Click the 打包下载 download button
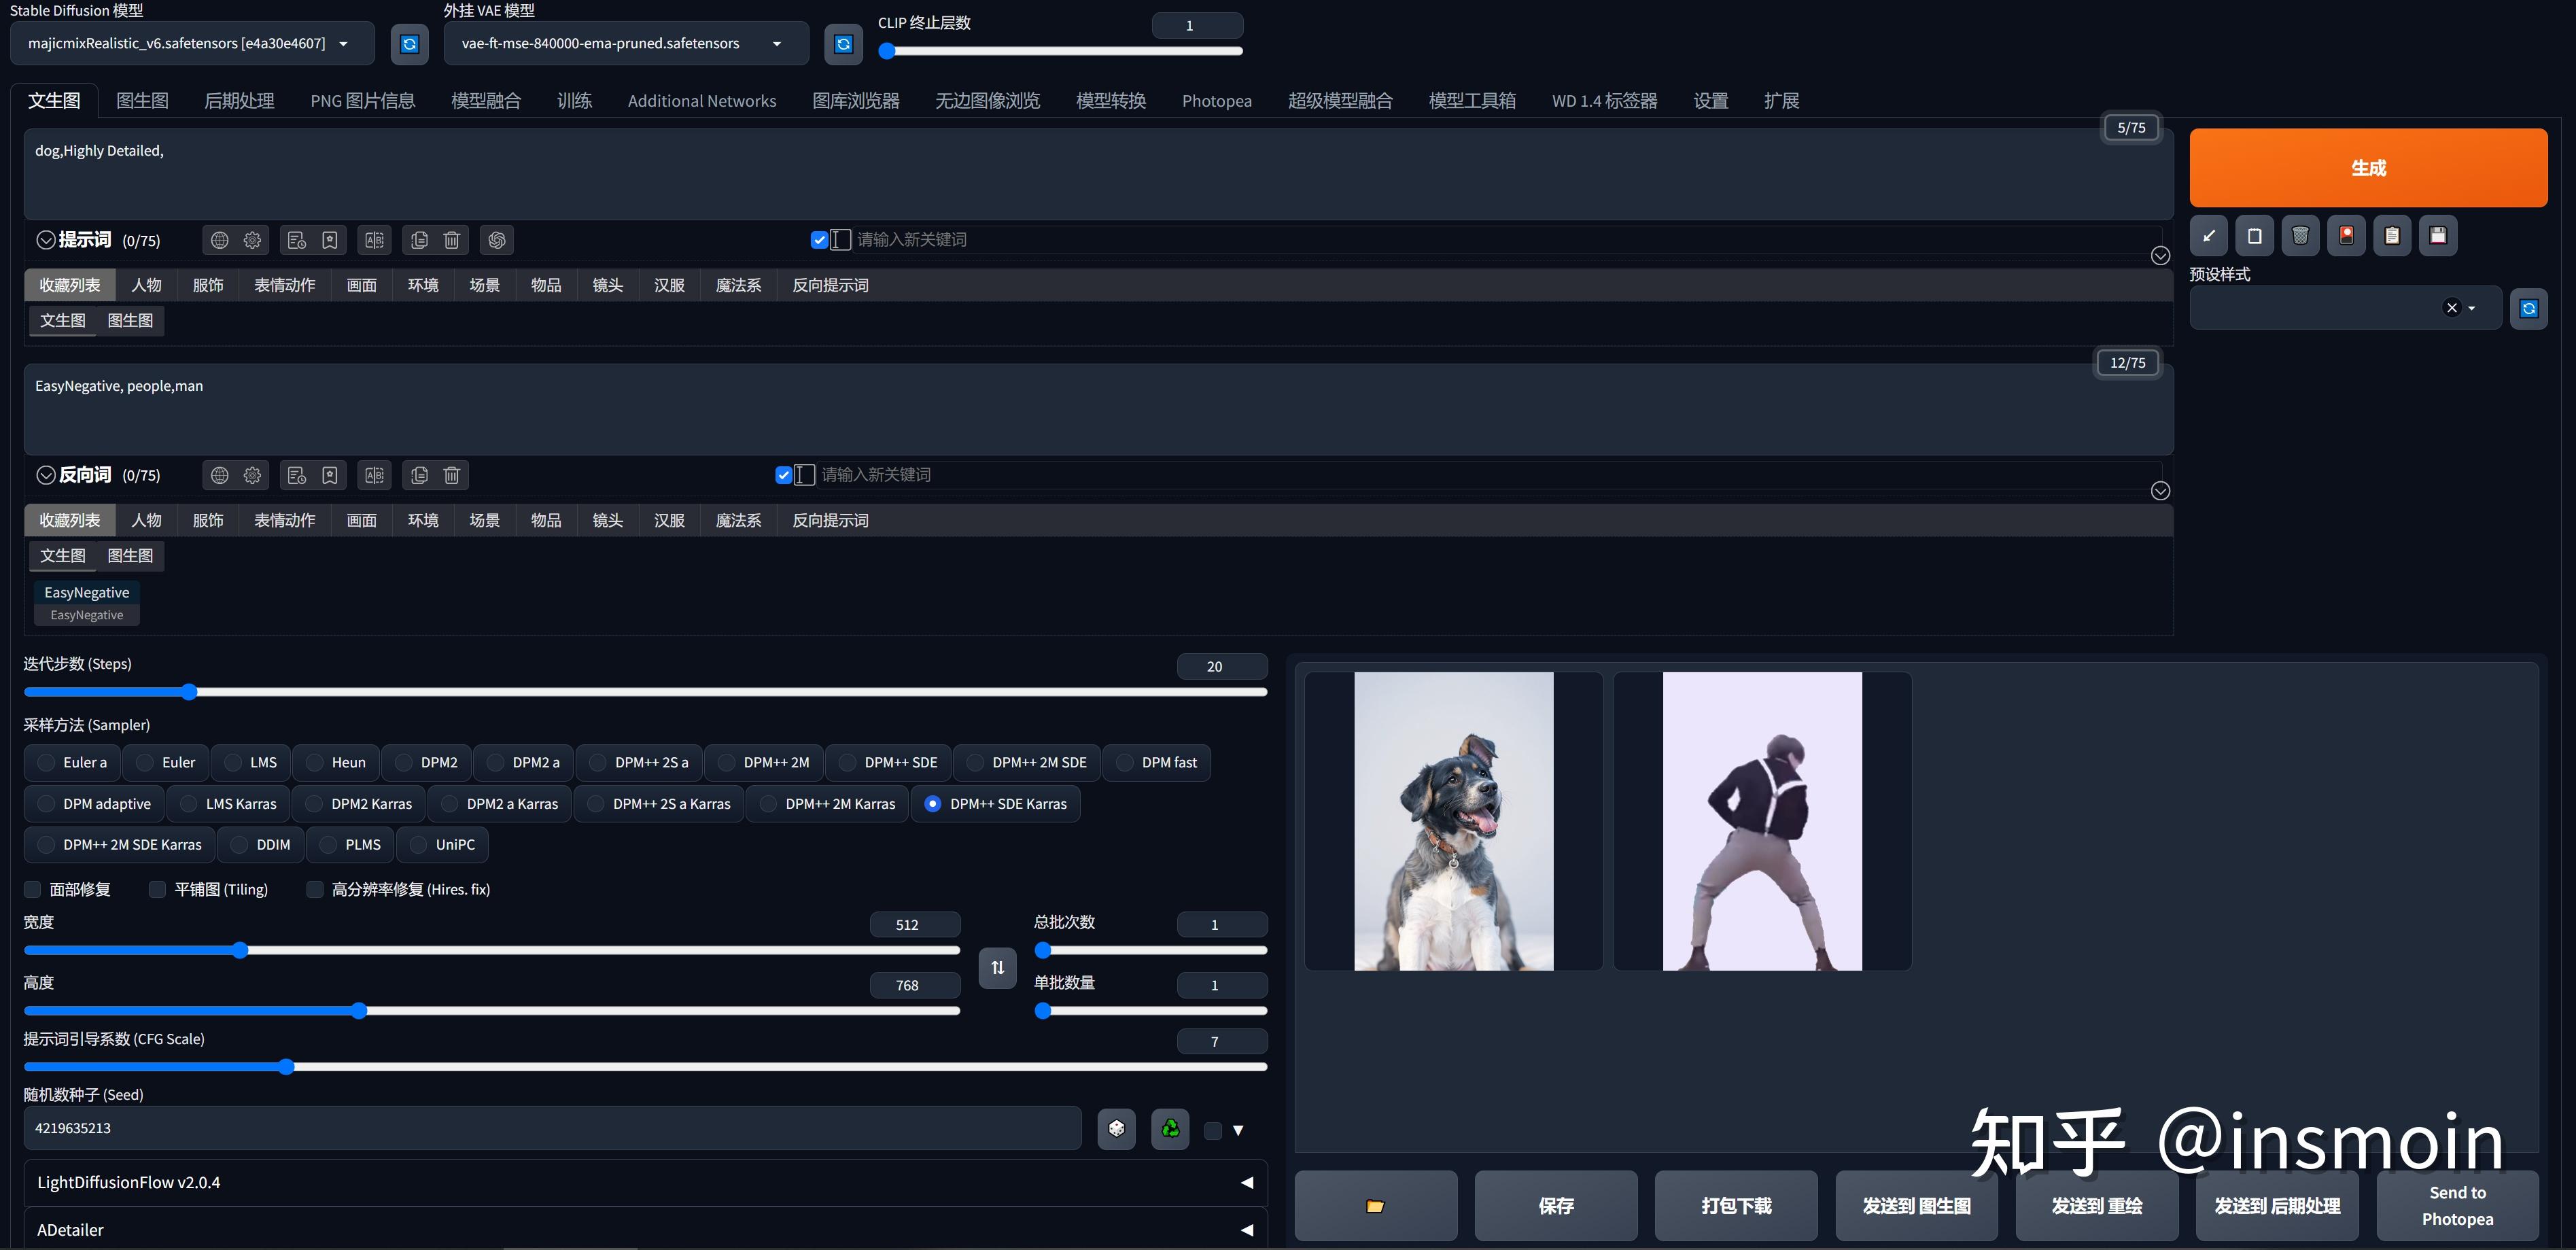Screen dimensions: 2576x1250 coord(1736,1205)
